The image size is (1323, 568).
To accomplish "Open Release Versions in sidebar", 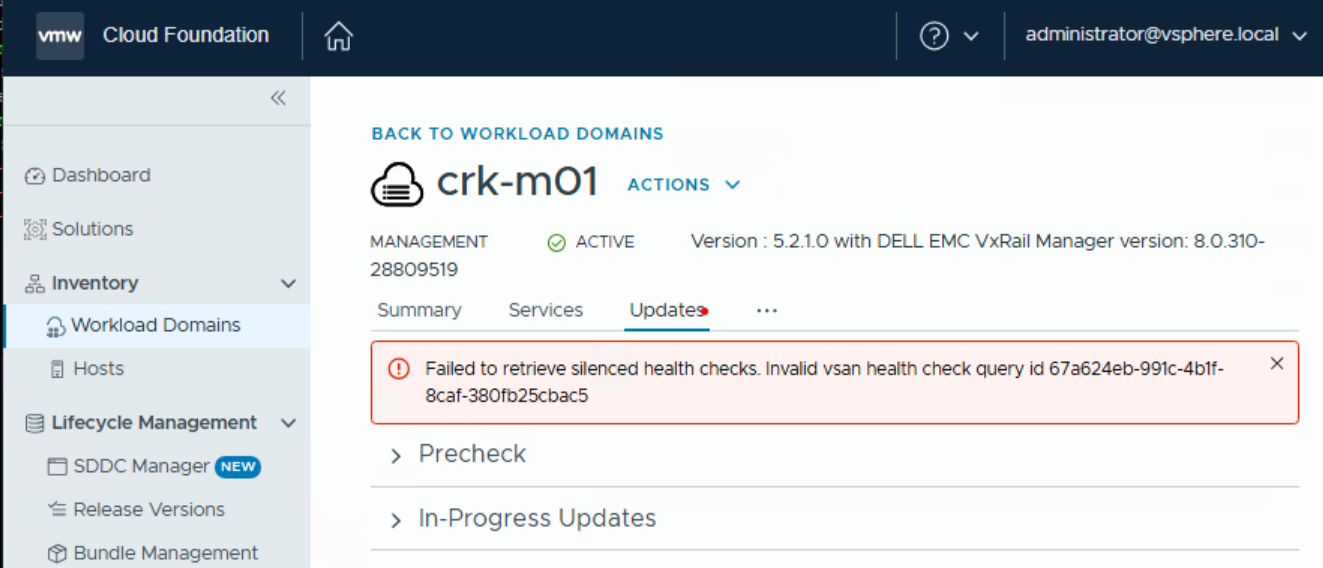I will point(148,510).
